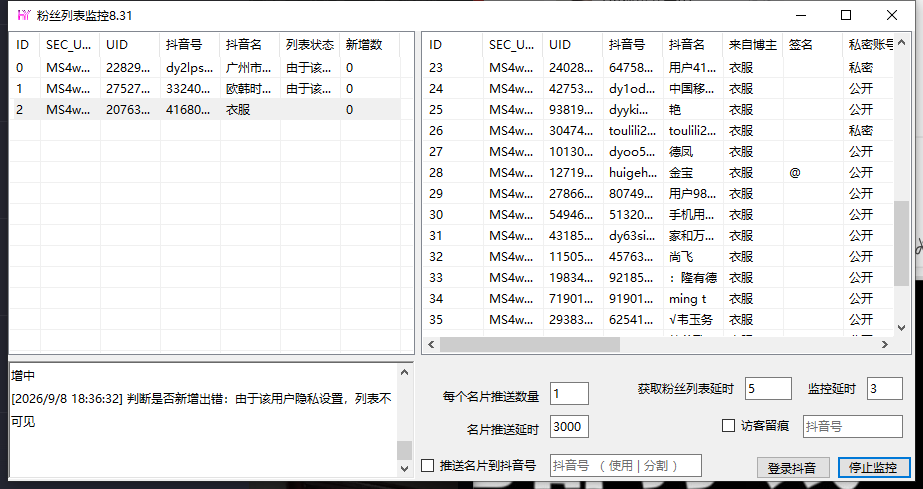The width and height of the screenshot is (923, 489).
Task: Click log panel scrollbar down arrow
Action: tap(404, 469)
